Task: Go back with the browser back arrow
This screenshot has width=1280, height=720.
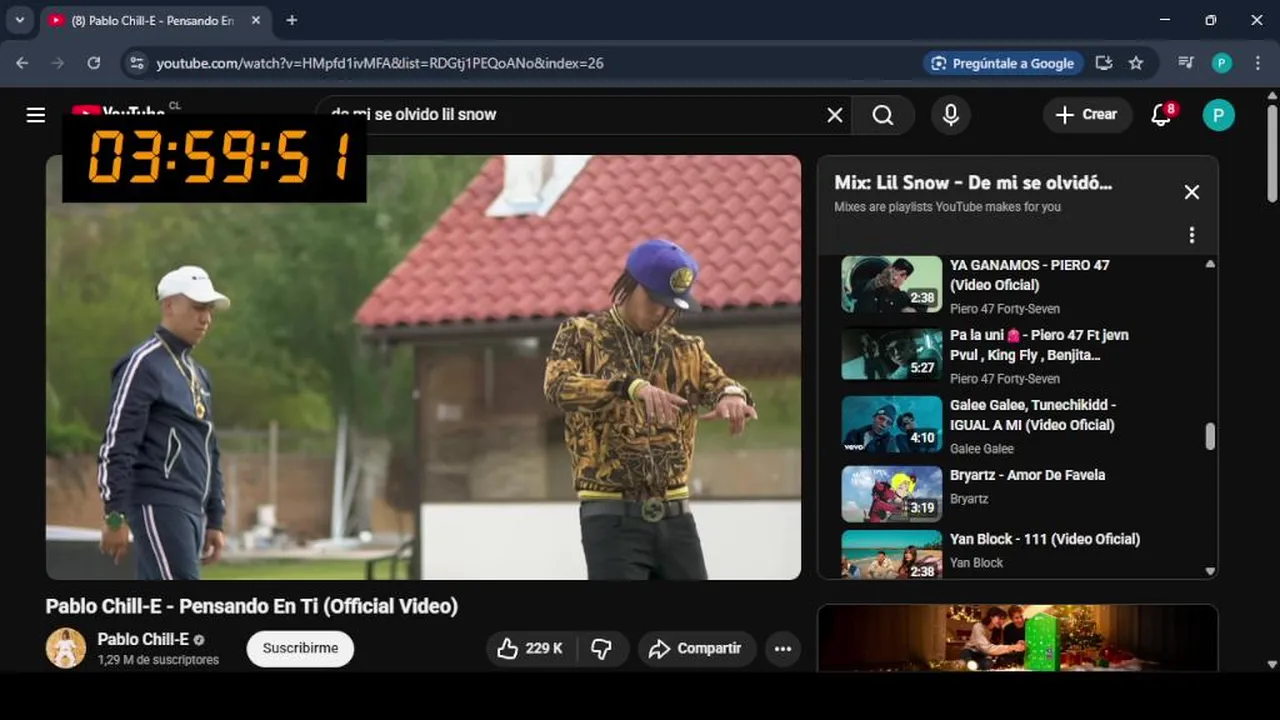Action: (x=22, y=63)
